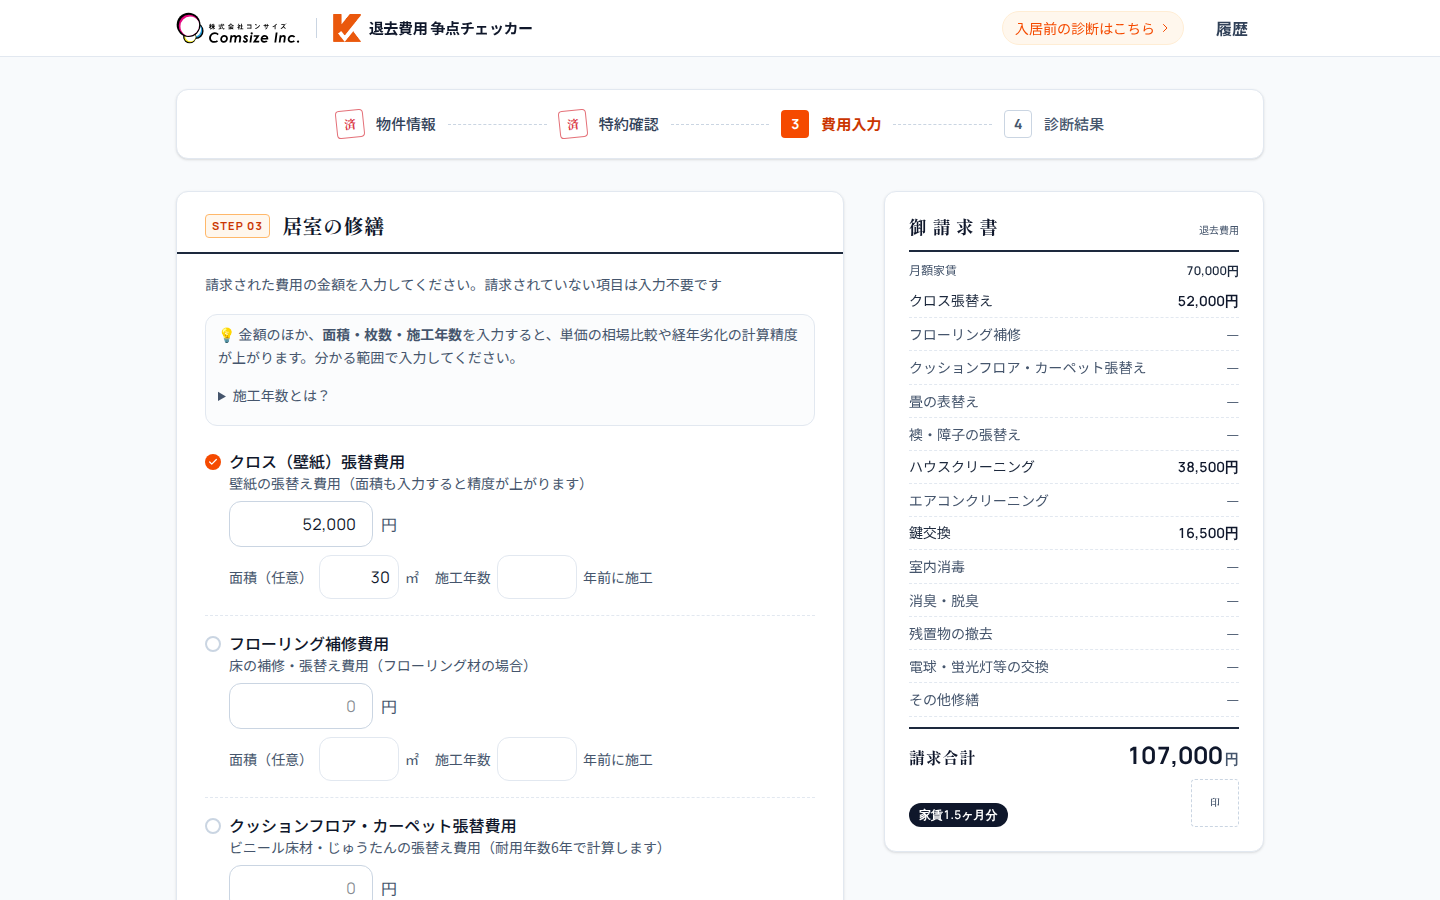Open the 履歴 history page
The width and height of the screenshot is (1440, 900).
pyautogui.click(x=1231, y=29)
